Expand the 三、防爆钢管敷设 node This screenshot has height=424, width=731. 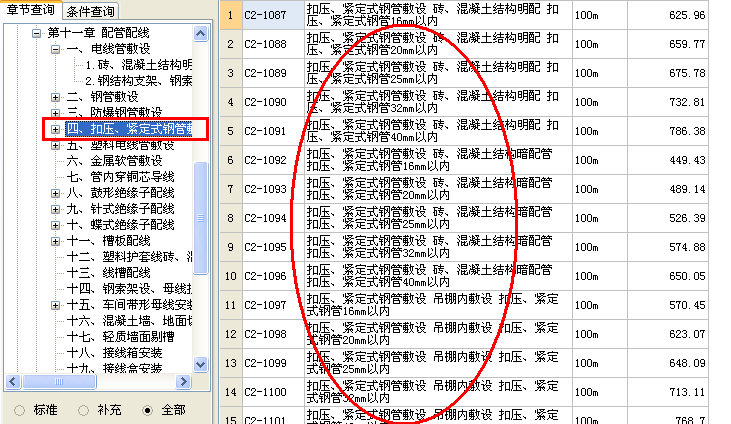(55, 113)
